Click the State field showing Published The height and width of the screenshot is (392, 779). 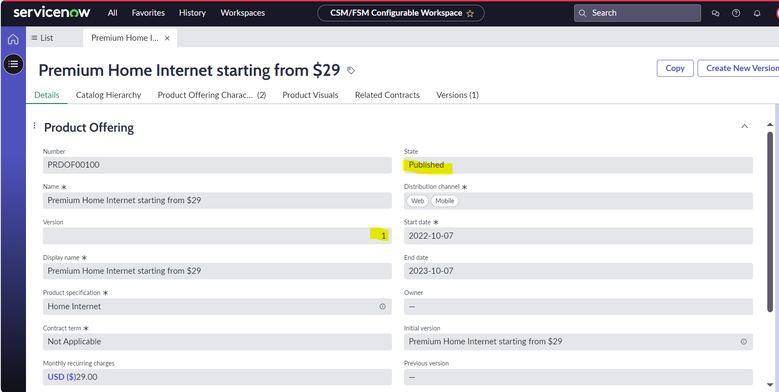(578, 165)
